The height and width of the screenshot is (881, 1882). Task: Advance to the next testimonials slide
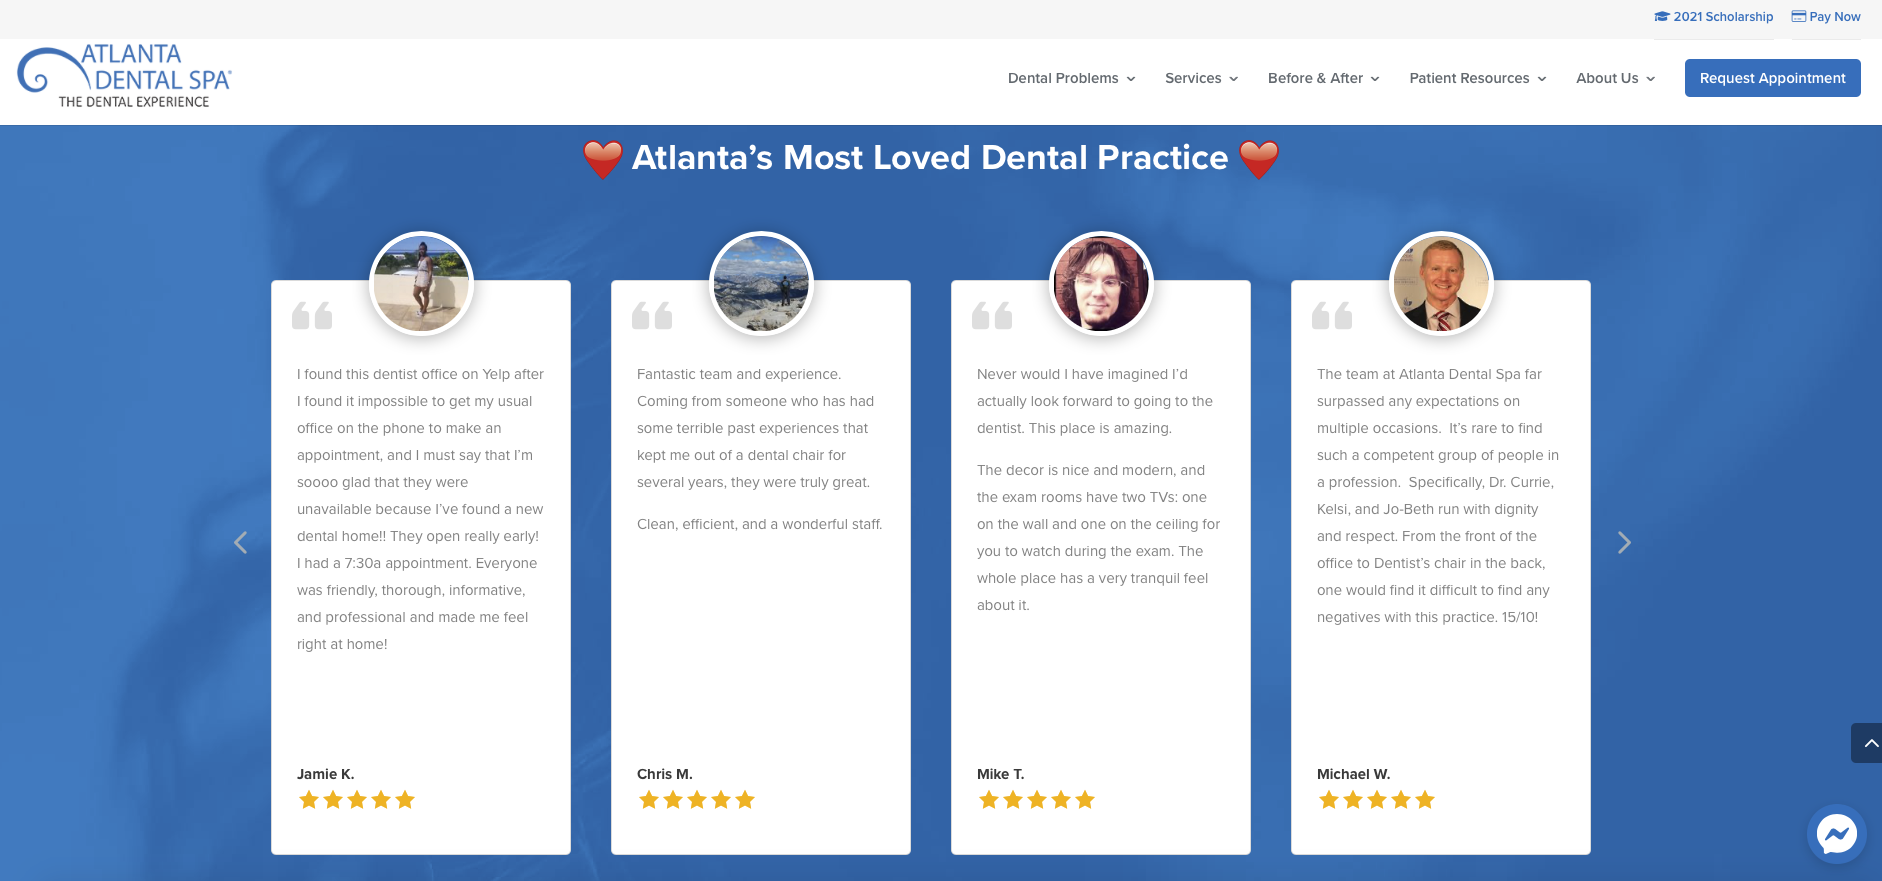coord(1624,542)
